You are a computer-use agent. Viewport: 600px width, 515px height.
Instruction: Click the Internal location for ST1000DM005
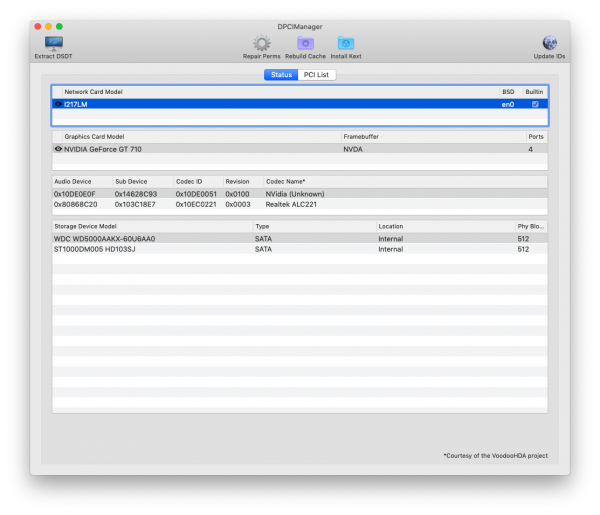[391, 249]
